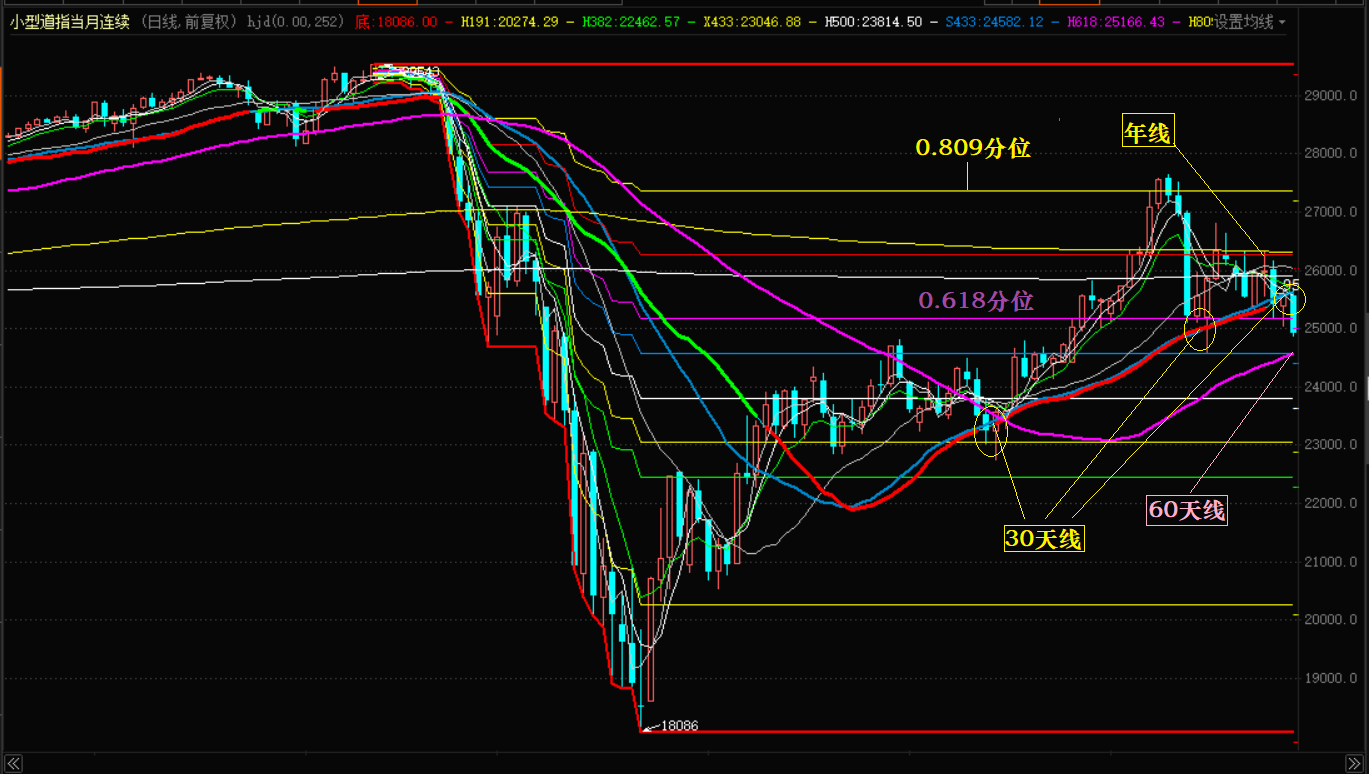This screenshot has height=774, width=1369.
Task: Click the 28000.0 price axis value
Action: (1331, 153)
